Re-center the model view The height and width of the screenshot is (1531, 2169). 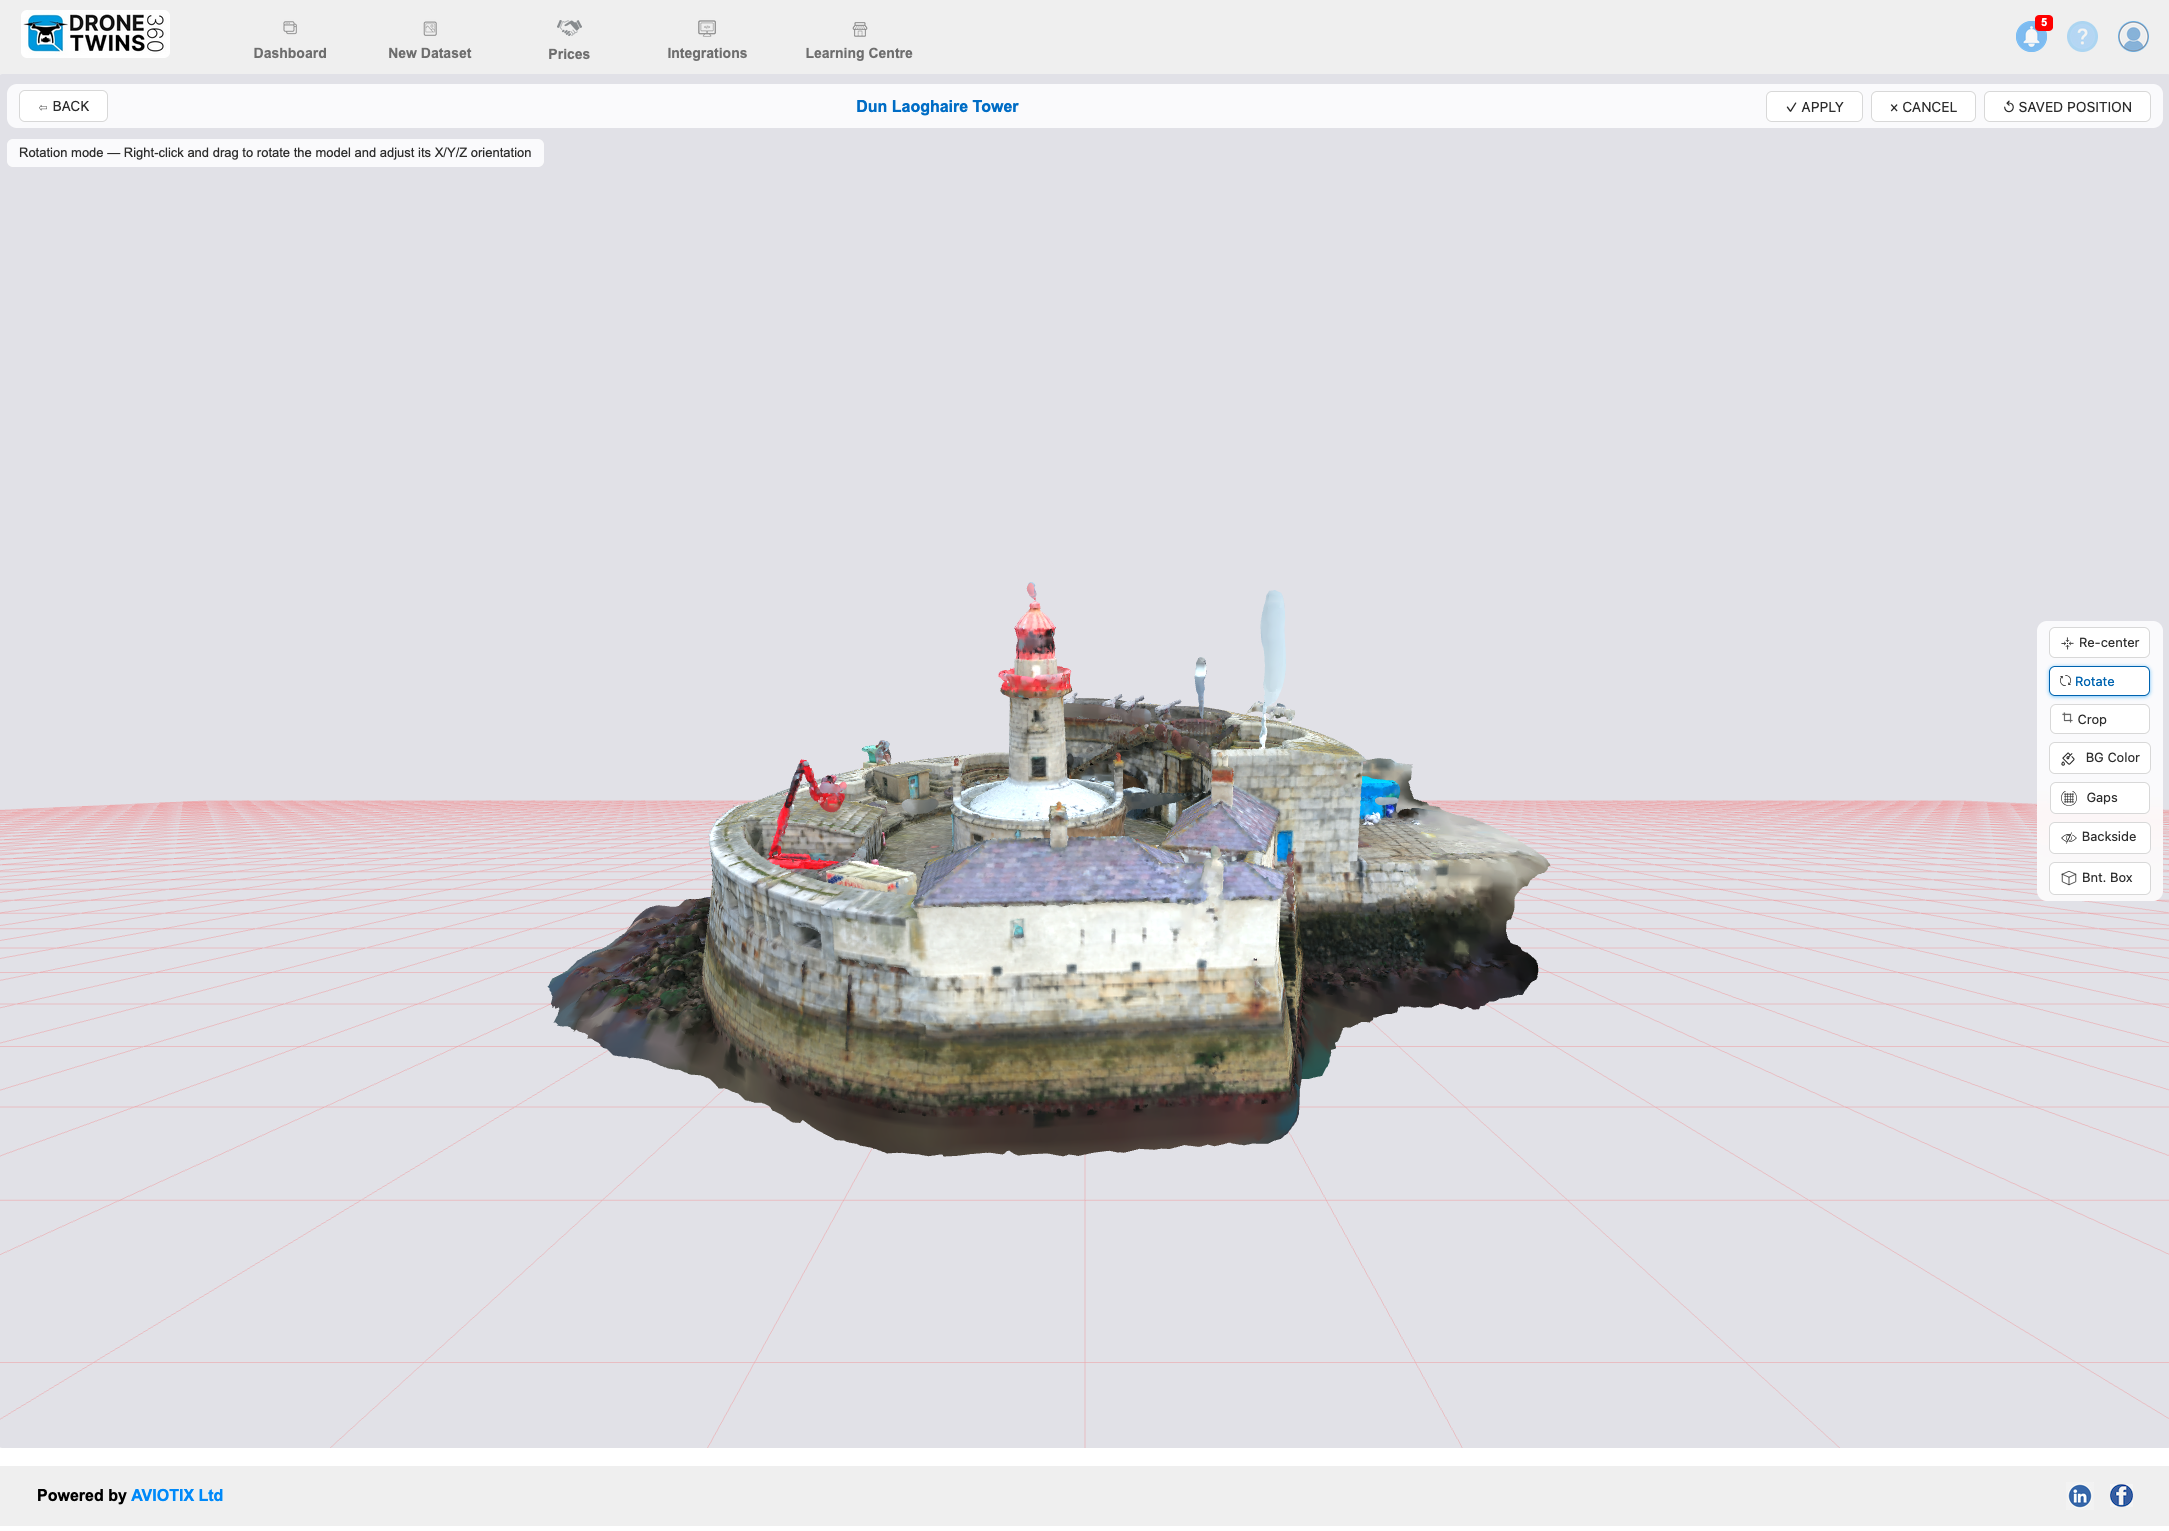click(2099, 643)
